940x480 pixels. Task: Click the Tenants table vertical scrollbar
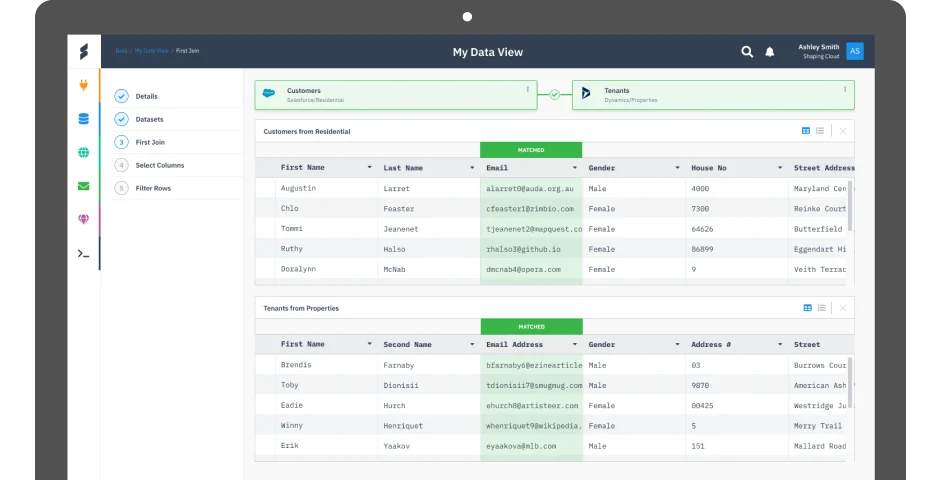pos(850,382)
